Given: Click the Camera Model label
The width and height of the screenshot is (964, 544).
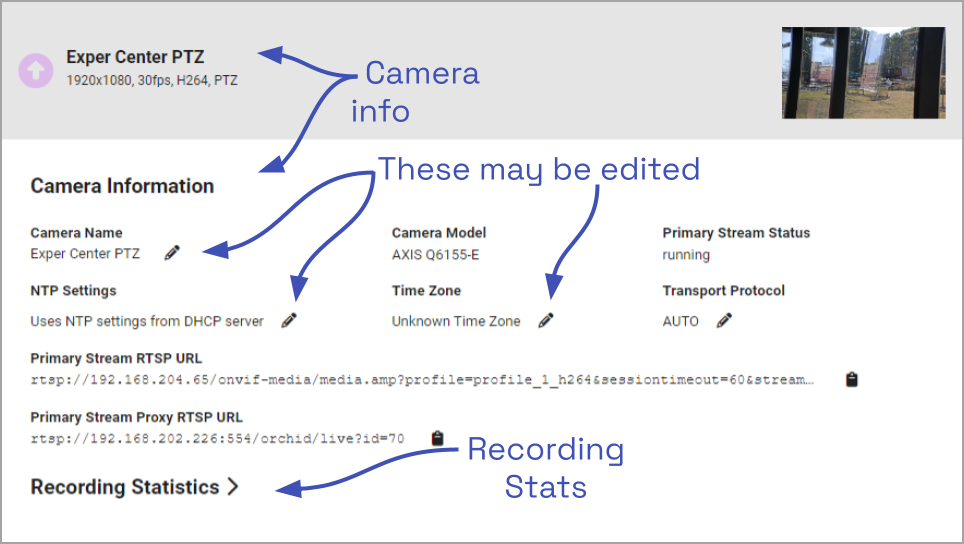Looking at the screenshot, I should point(439,233).
